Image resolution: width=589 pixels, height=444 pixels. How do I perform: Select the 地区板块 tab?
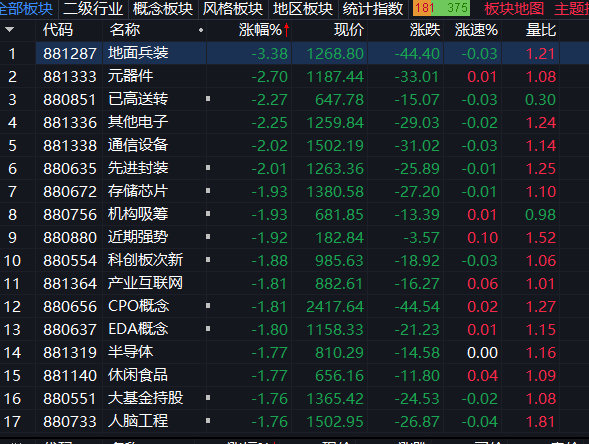tap(303, 9)
